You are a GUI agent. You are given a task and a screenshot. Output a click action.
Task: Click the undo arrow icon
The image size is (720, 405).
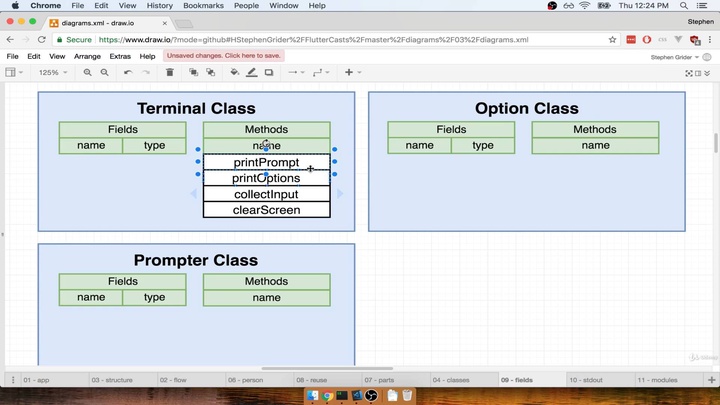point(128,72)
